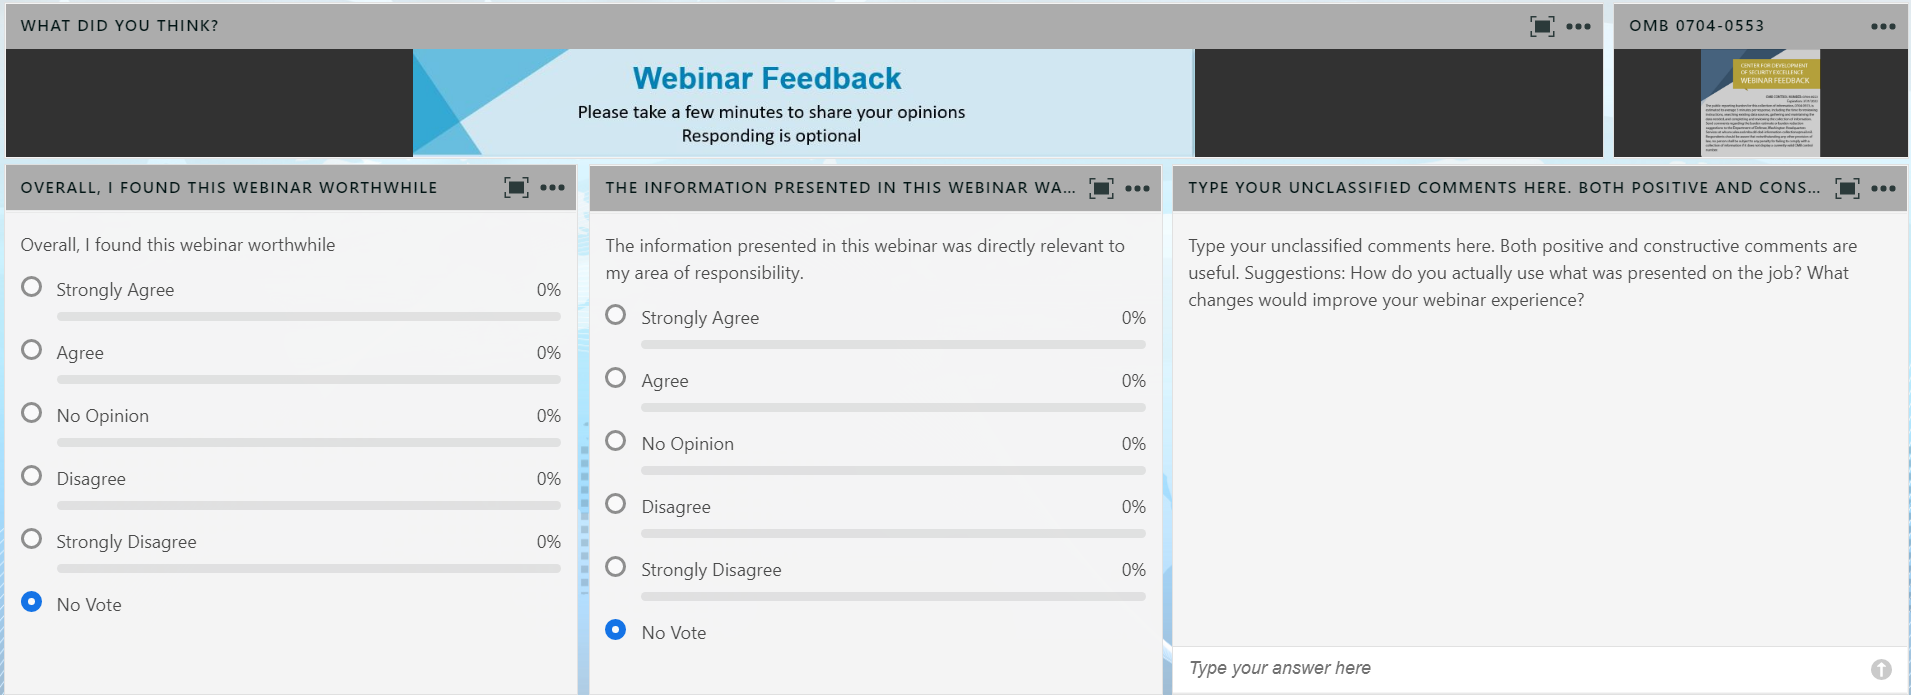This screenshot has height=695, width=1911.
Task: Maximize the What Did You Think pod
Action: pyautogui.click(x=1542, y=27)
